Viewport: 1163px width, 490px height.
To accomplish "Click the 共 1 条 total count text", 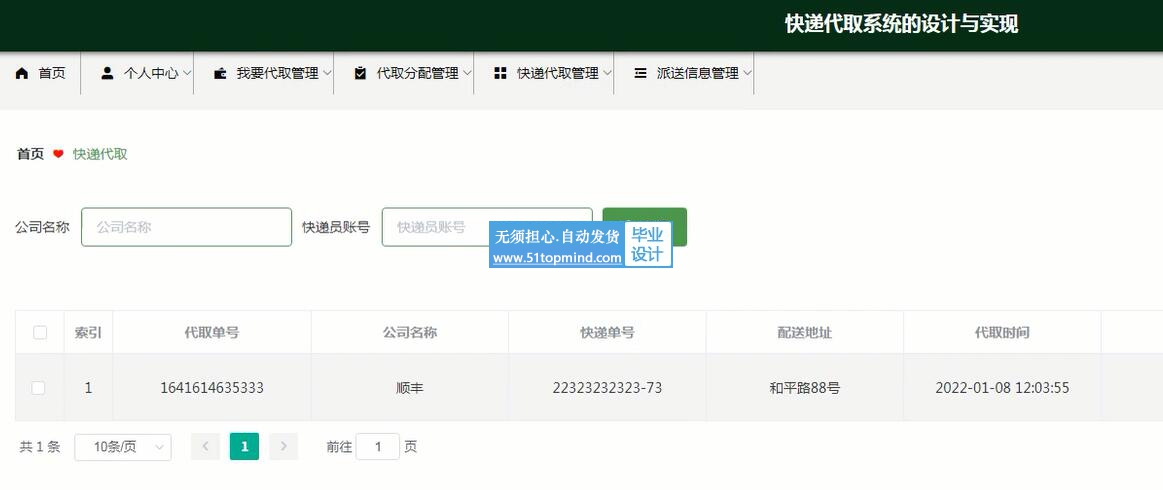I will click(x=39, y=447).
